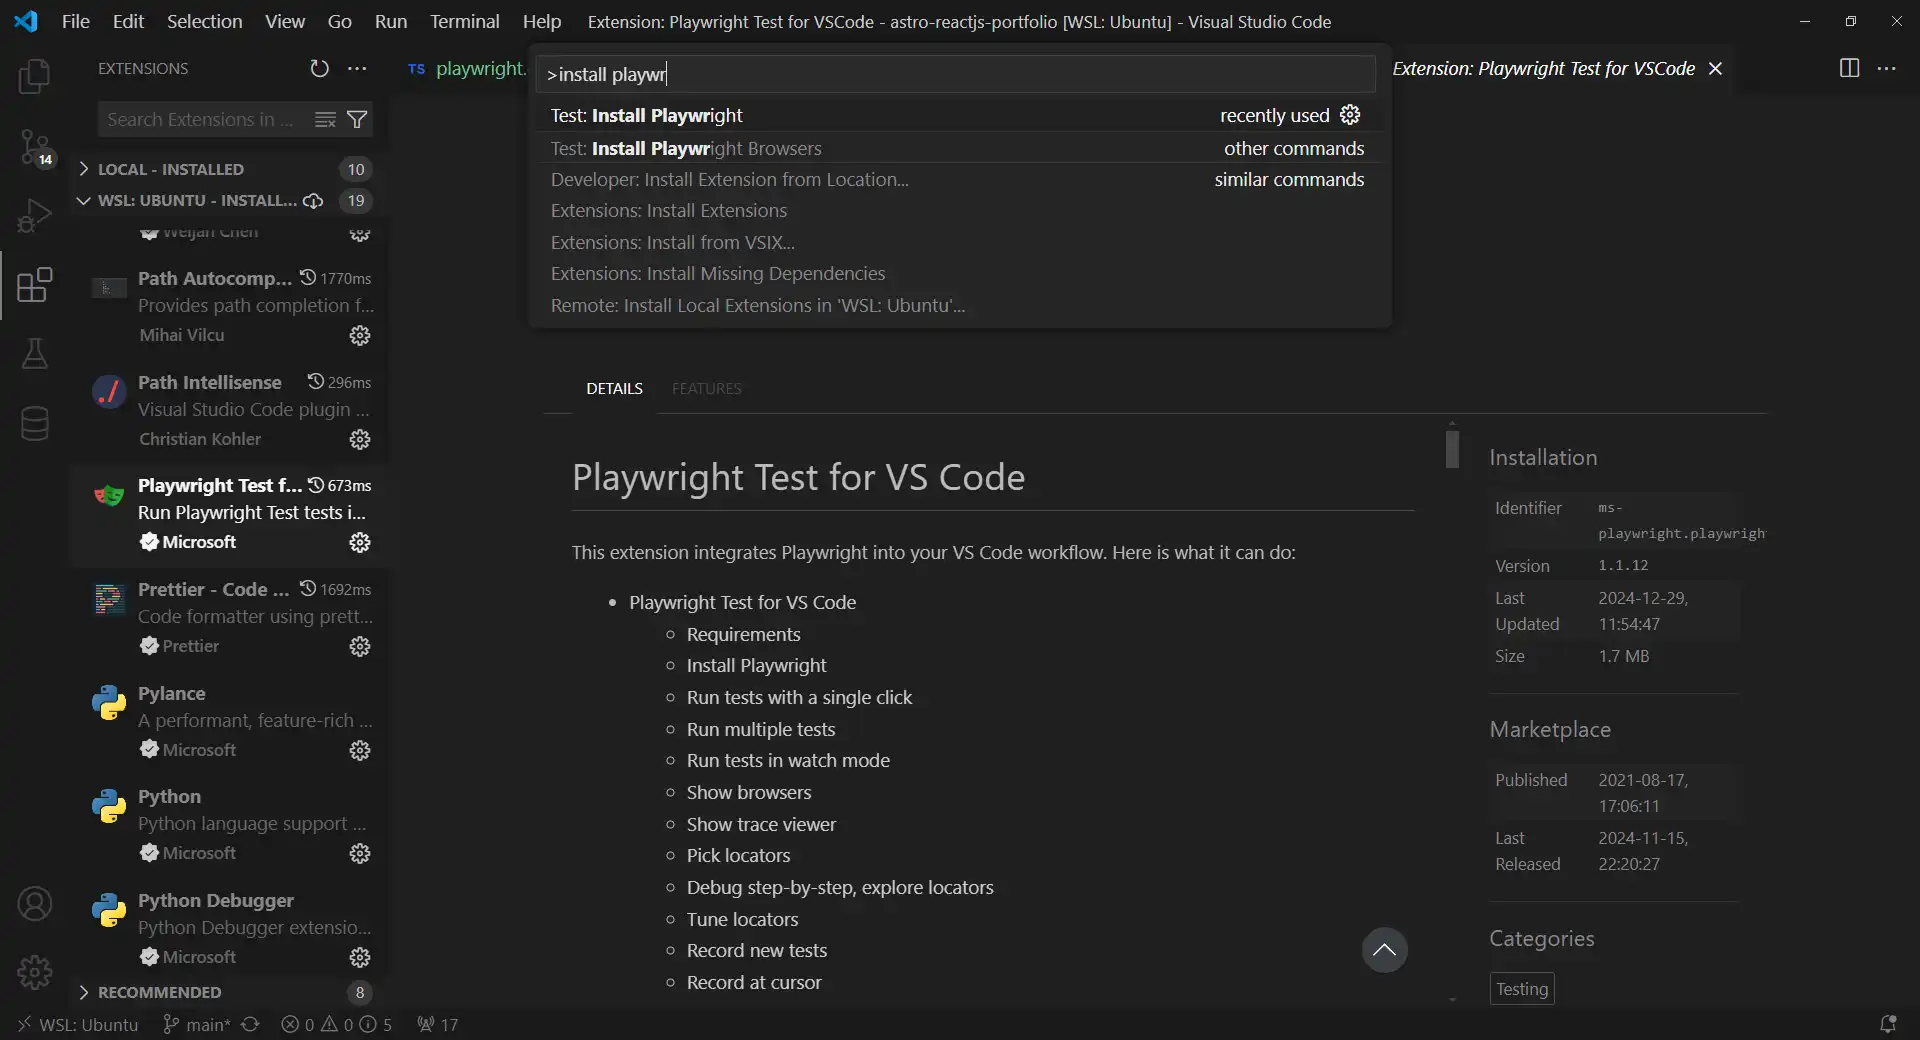Split the editor to the side

pyautogui.click(x=1849, y=68)
